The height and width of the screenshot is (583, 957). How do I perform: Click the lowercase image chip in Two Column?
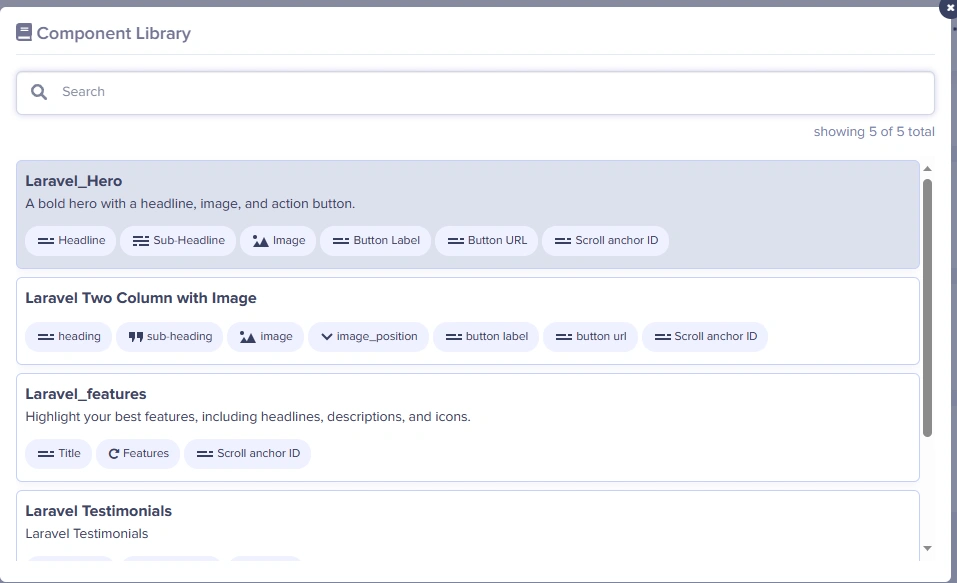tap(265, 336)
